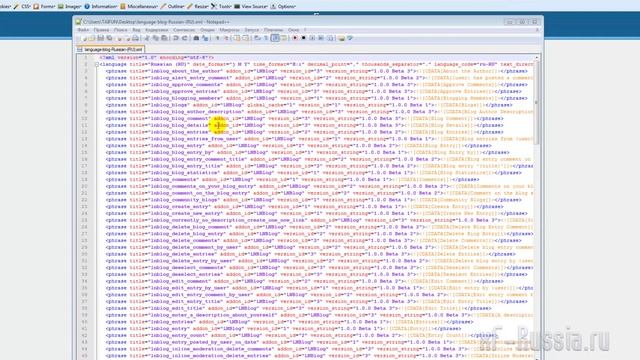Cut selection with the scissors icon
The image size is (640, 360).
(147, 38)
